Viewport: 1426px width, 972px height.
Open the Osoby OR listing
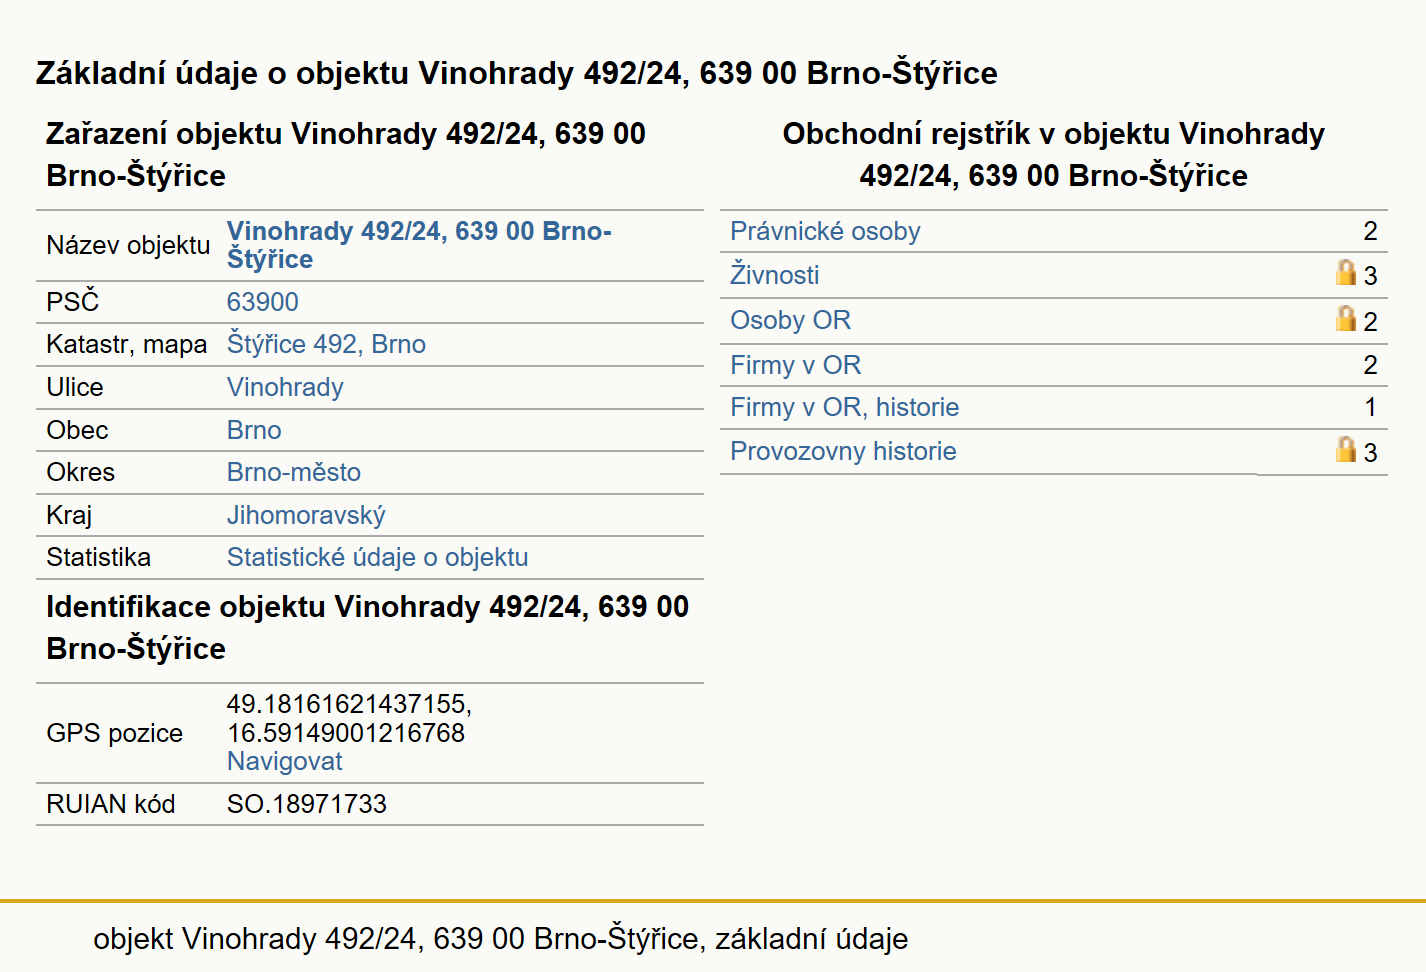(x=790, y=320)
